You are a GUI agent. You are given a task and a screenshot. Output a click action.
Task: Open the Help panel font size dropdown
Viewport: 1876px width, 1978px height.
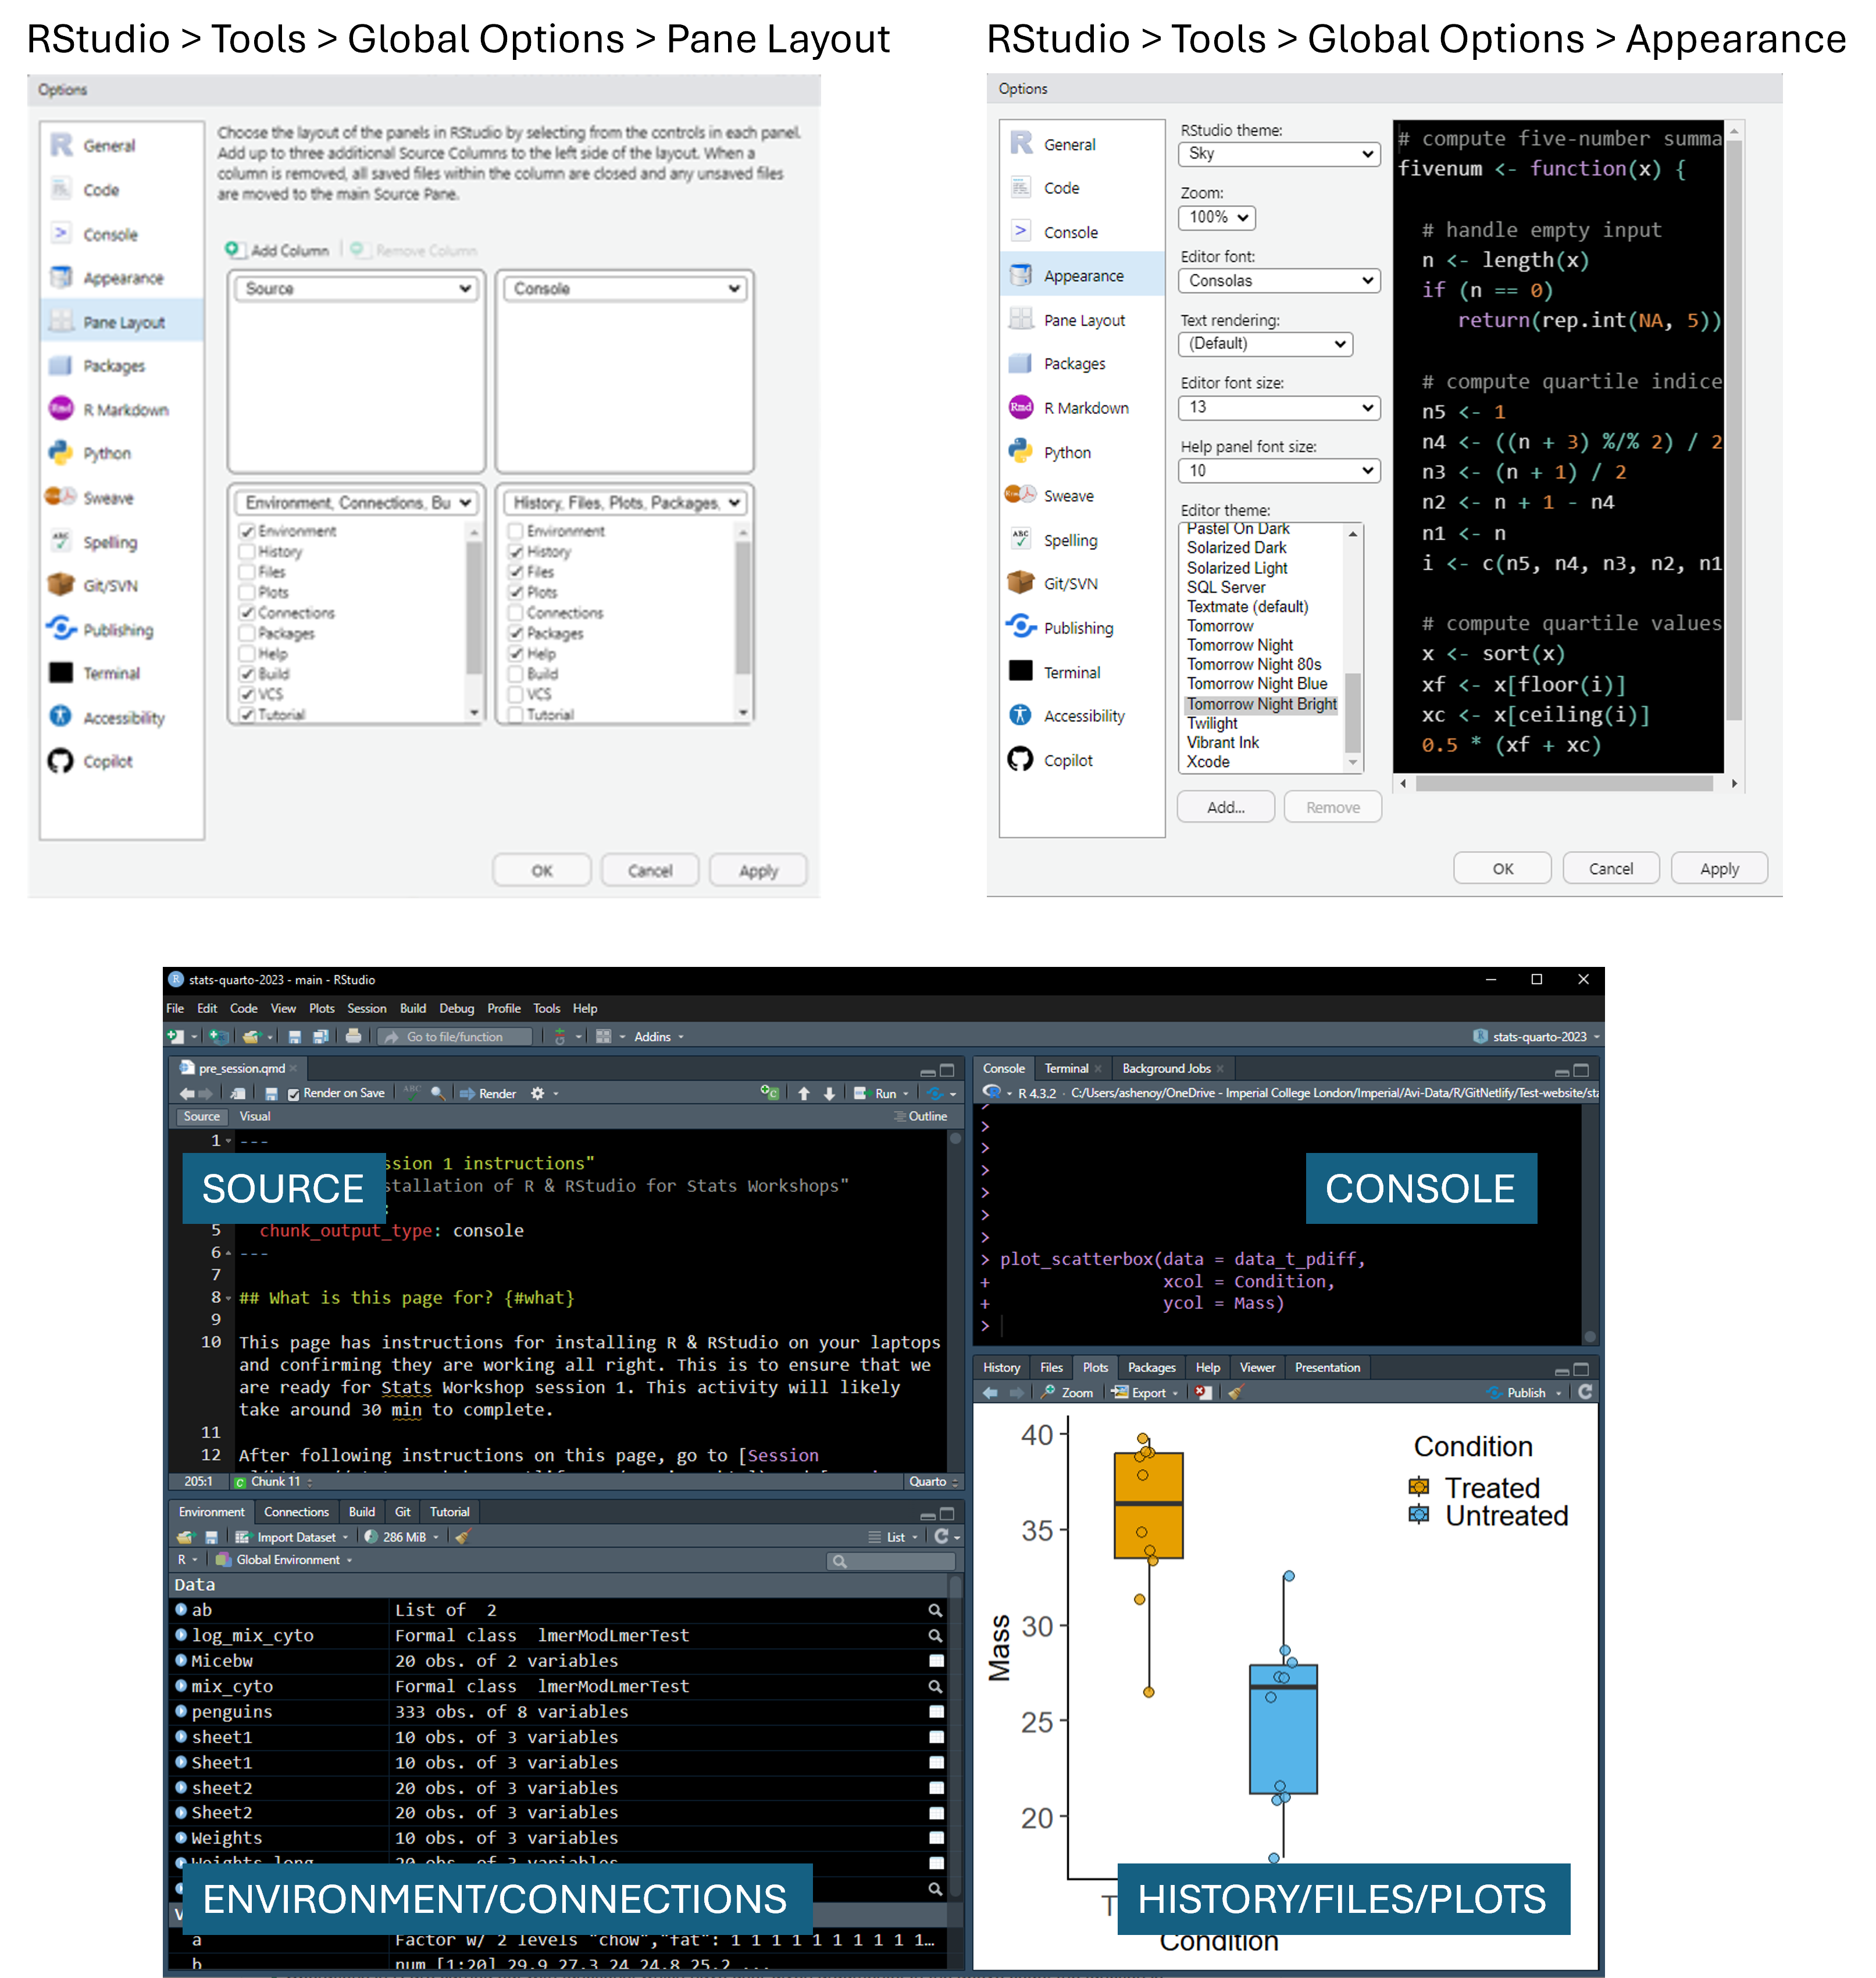[x=1279, y=471]
